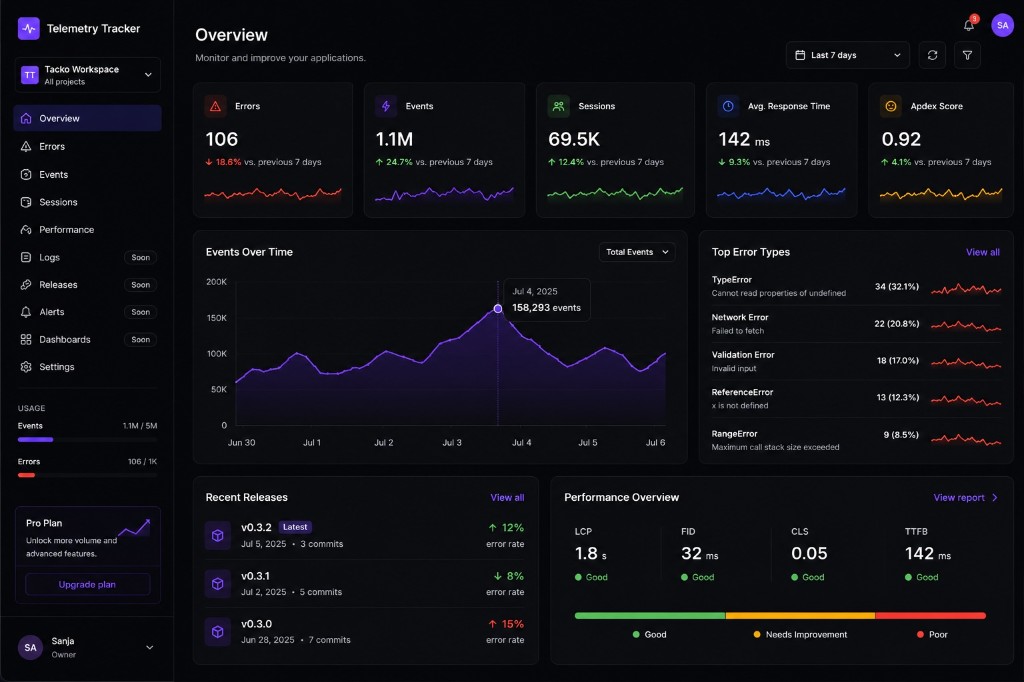Click the TT workspace badge icon
This screenshot has width=1024, height=682.
[30, 75]
